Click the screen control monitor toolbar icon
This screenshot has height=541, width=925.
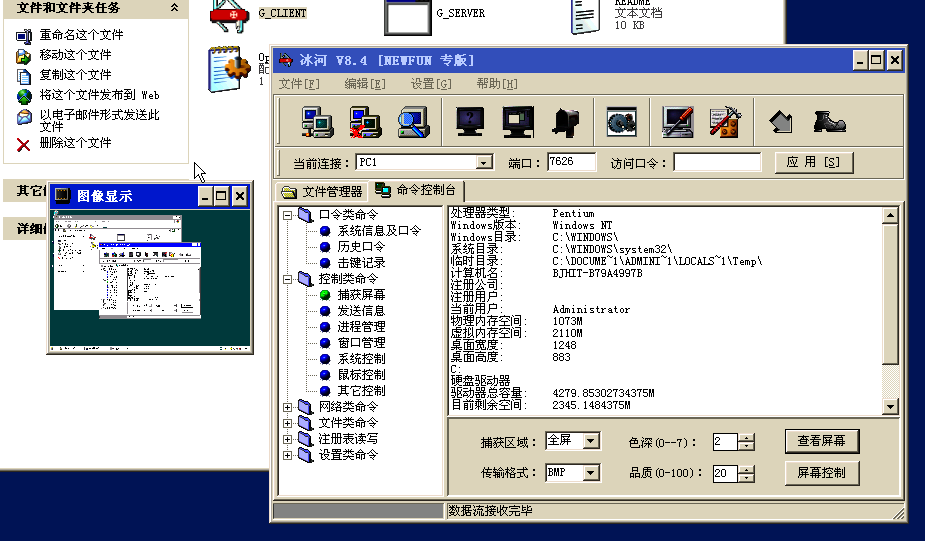518,122
